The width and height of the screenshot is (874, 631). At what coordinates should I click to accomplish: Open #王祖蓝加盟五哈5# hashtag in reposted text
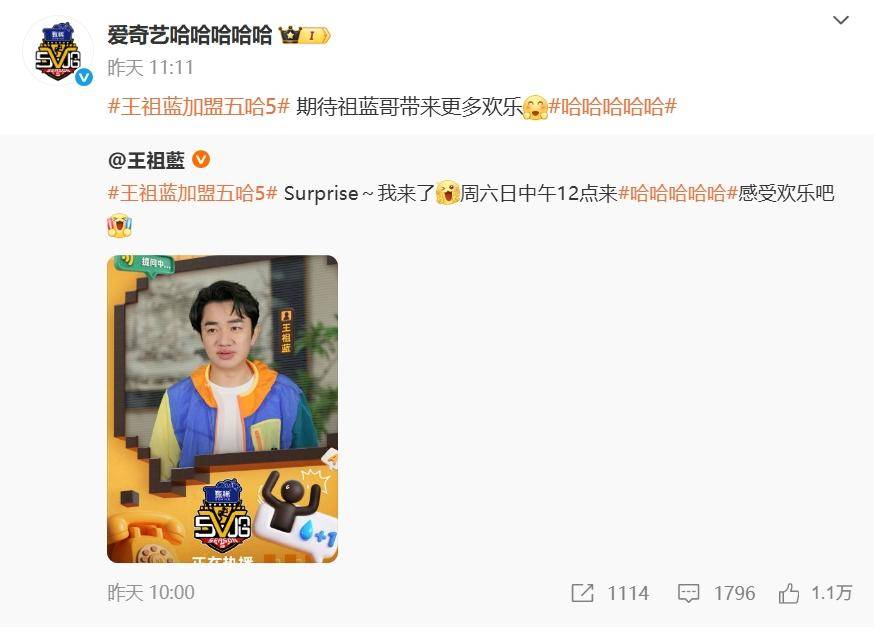point(192,193)
